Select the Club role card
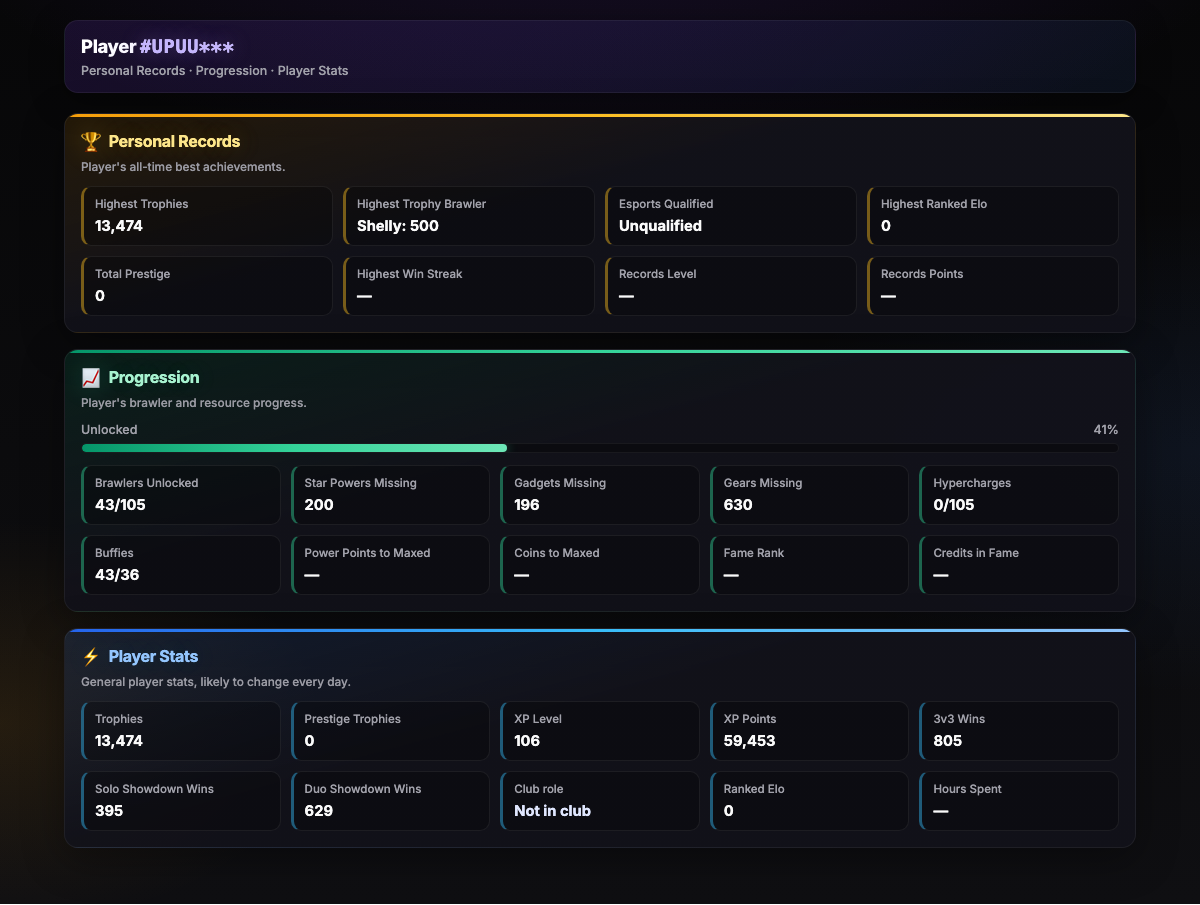Screen dimensions: 1200x905 click(600, 801)
